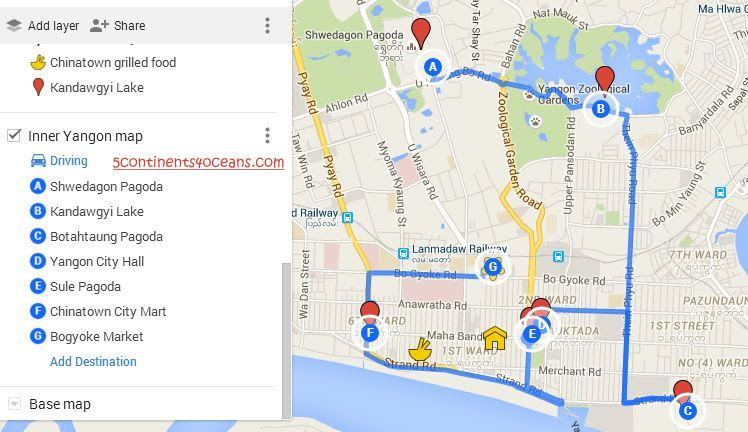Select marker B at Kandawgyi Lake on map
748x432 pixels.
[601, 109]
